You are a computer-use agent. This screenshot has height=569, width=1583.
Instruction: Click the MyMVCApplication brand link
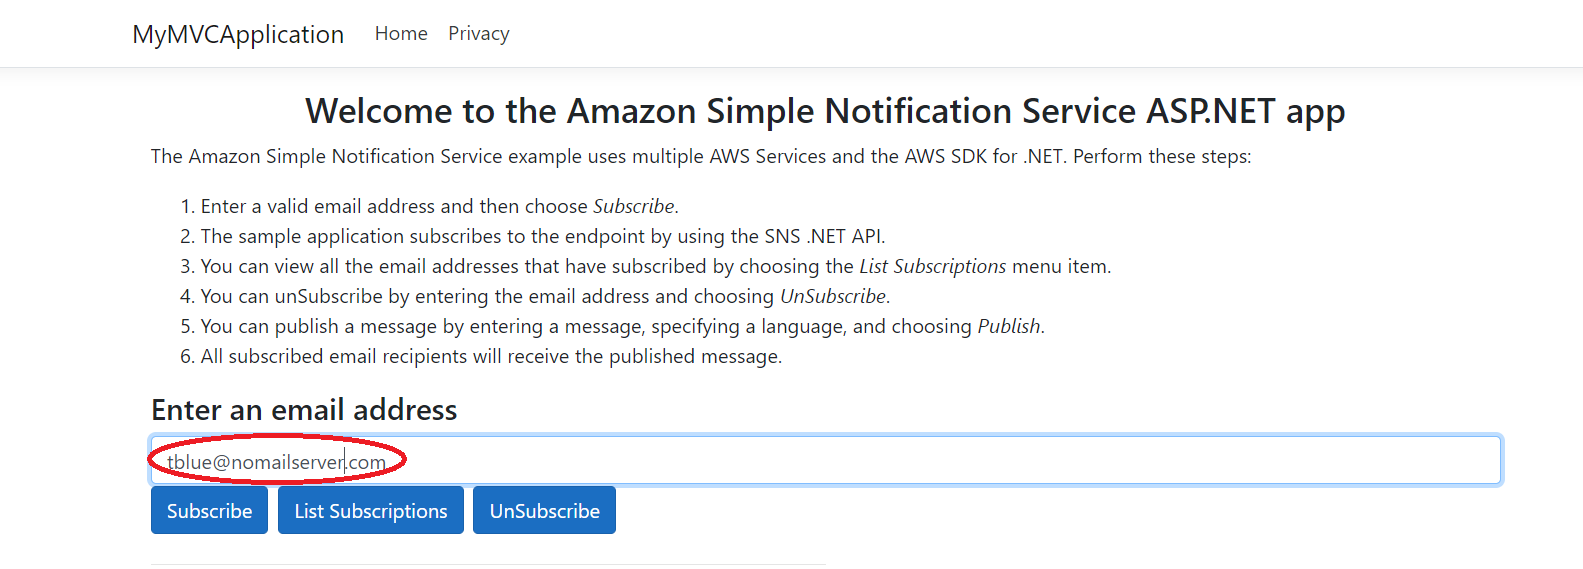pos(238,34)
